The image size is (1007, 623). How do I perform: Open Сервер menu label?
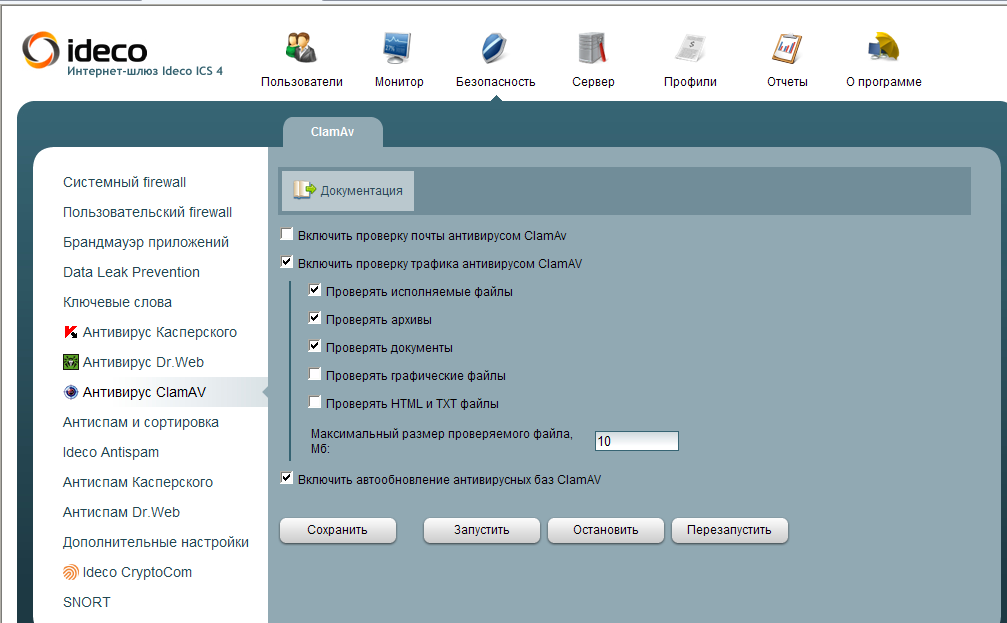click(593, 82)
